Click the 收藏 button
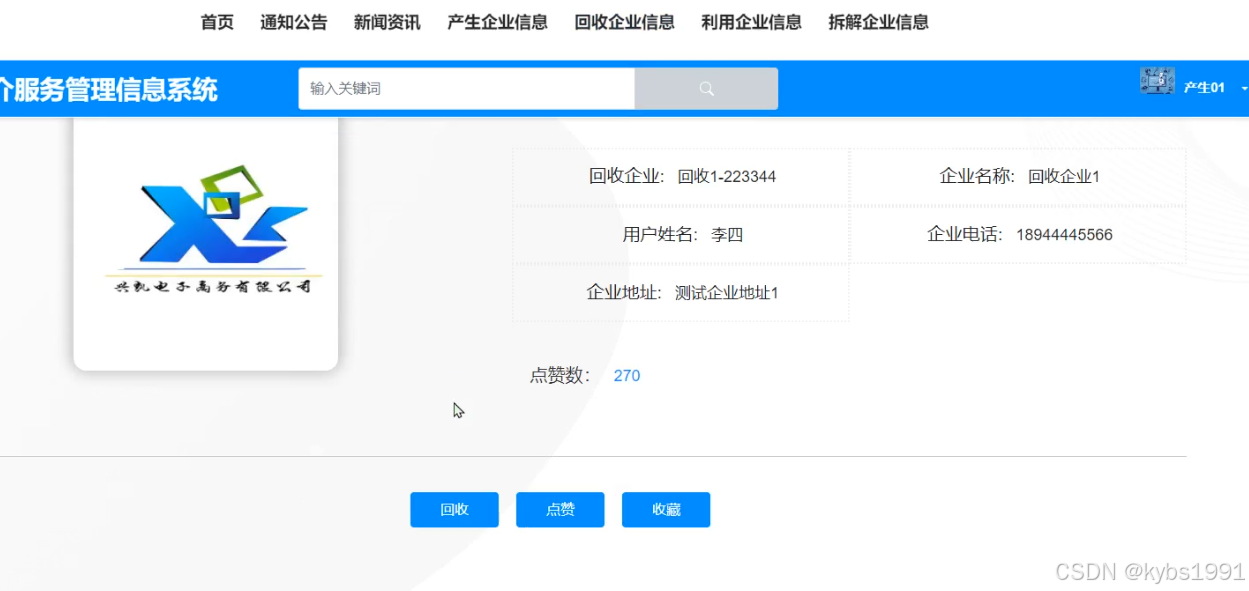Image resolution: width=1249 pixels, height=591 pixels. tap(666, 510)
